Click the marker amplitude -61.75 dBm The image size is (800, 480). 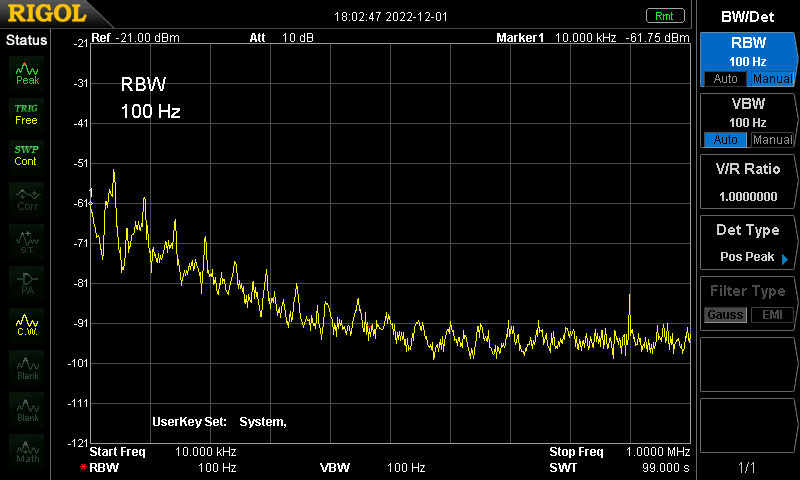point(657,38)
